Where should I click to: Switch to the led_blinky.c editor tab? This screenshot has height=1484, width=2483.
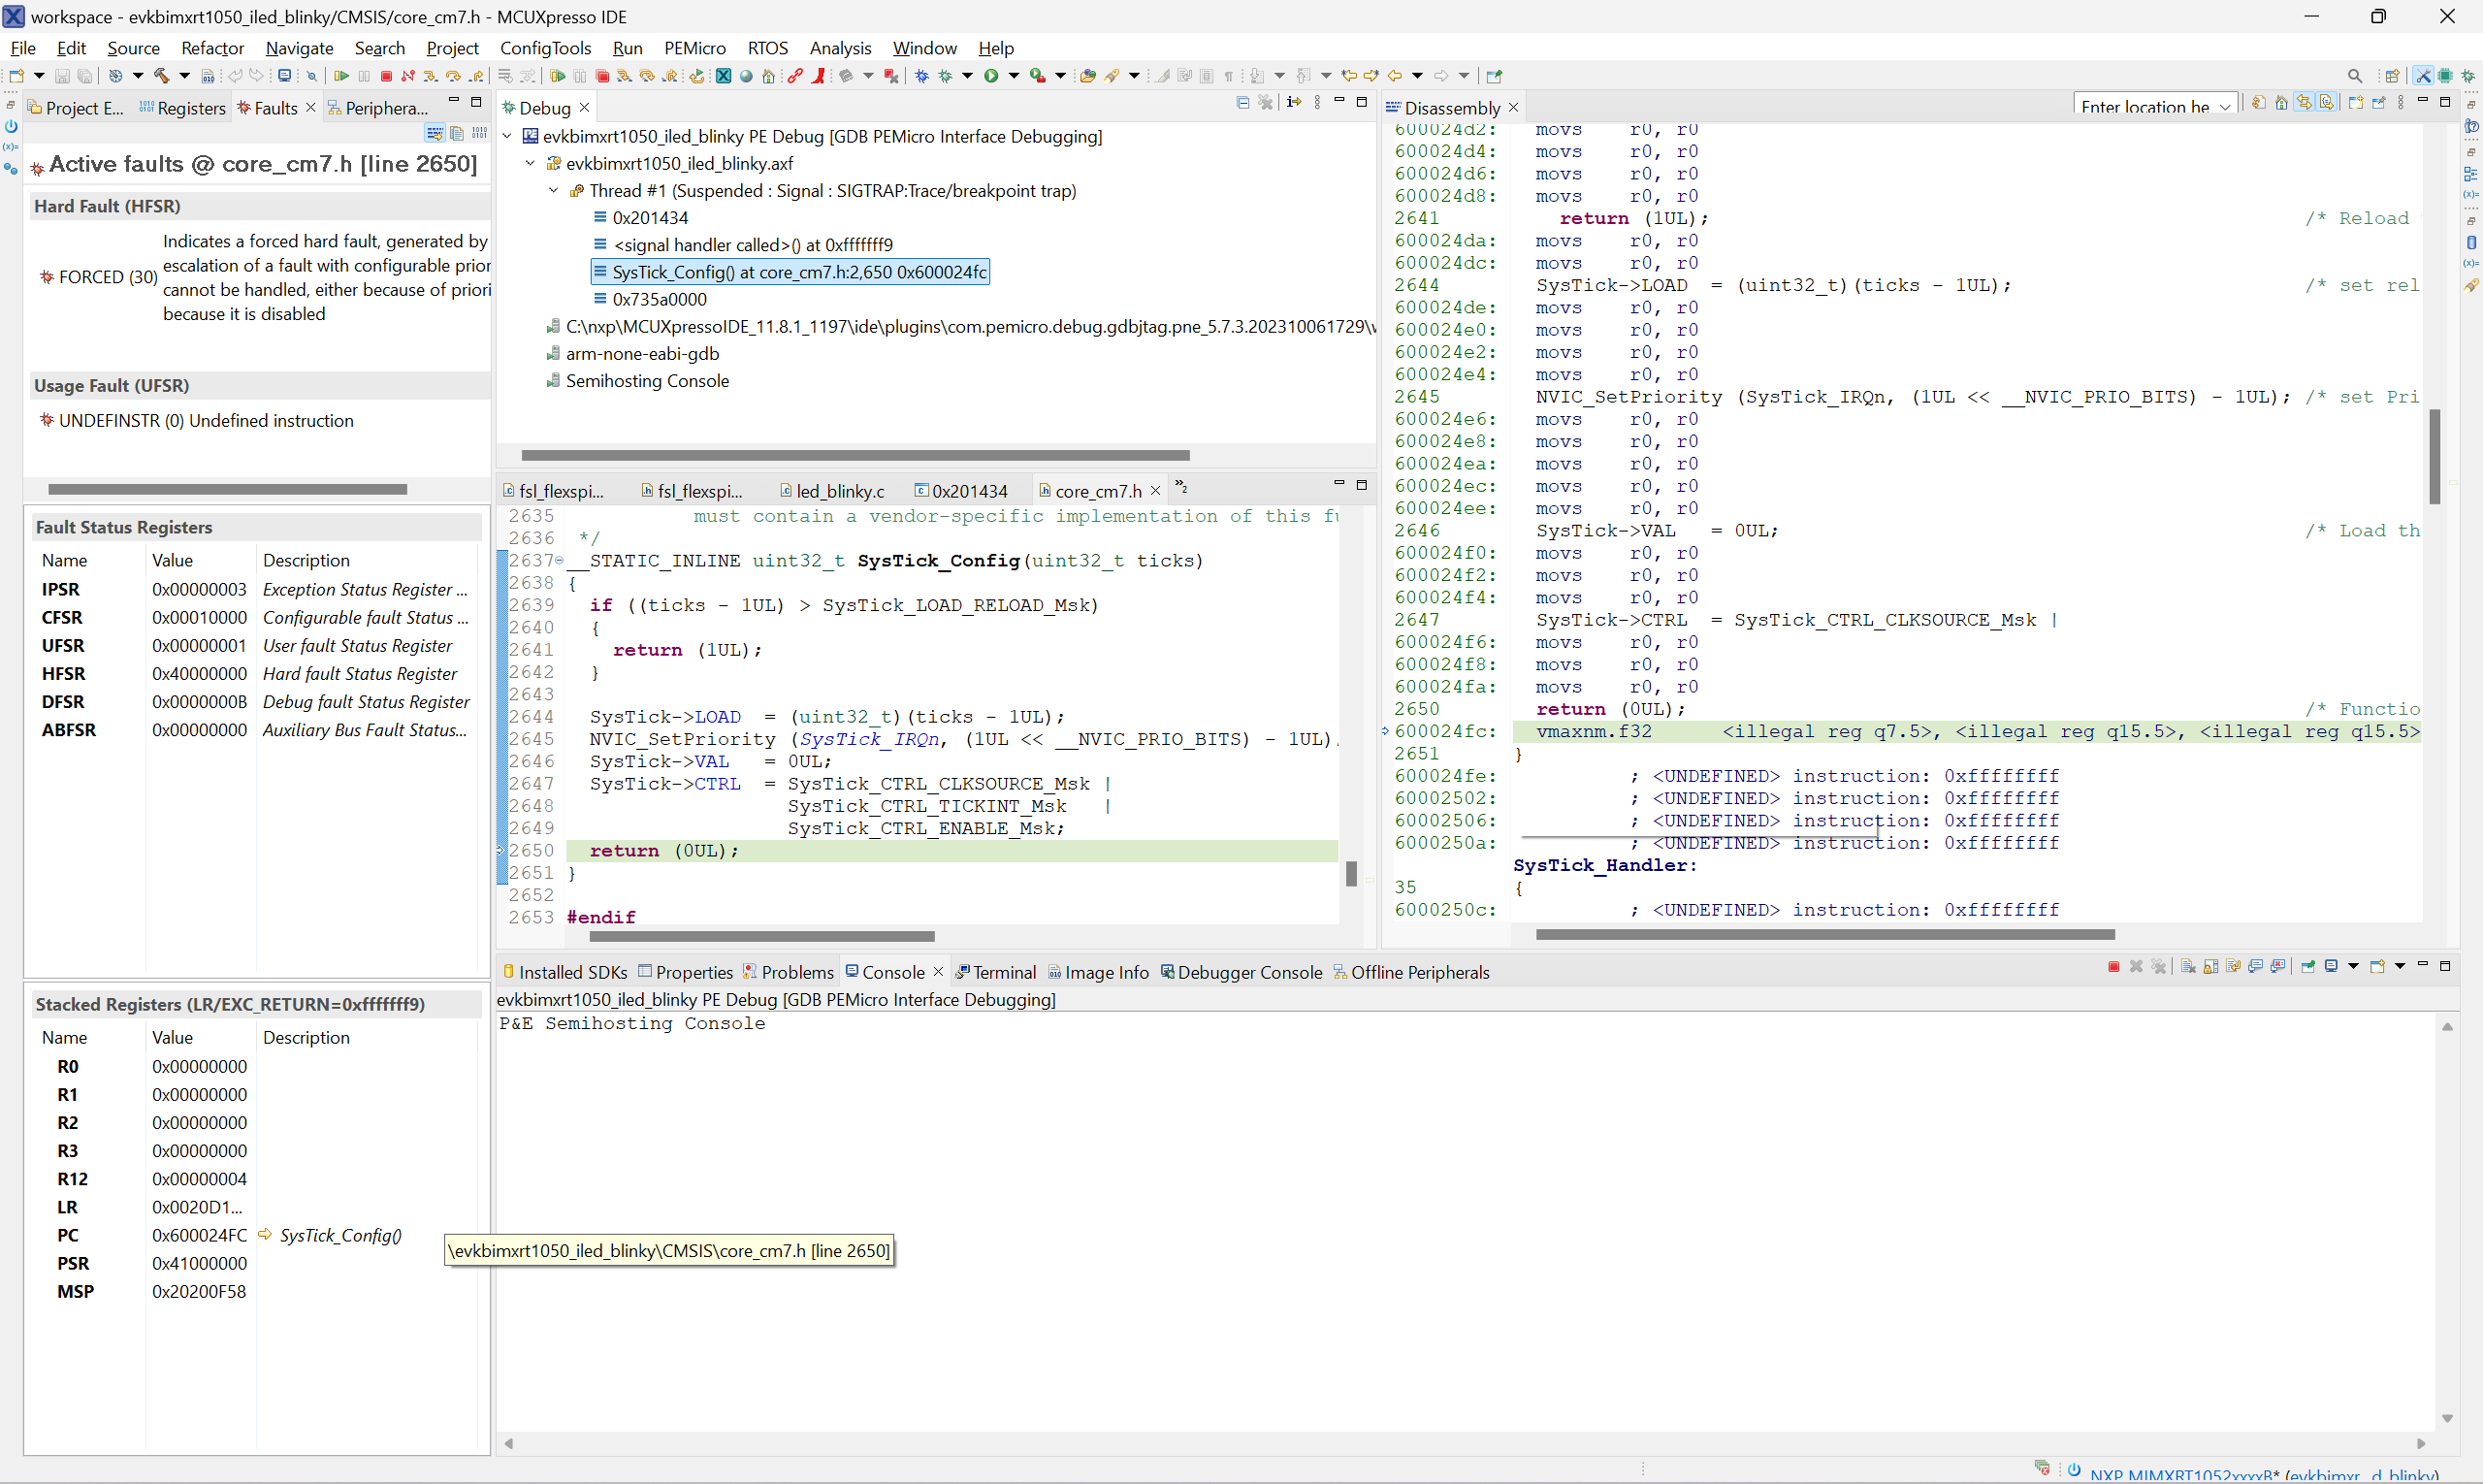(840, 490)
